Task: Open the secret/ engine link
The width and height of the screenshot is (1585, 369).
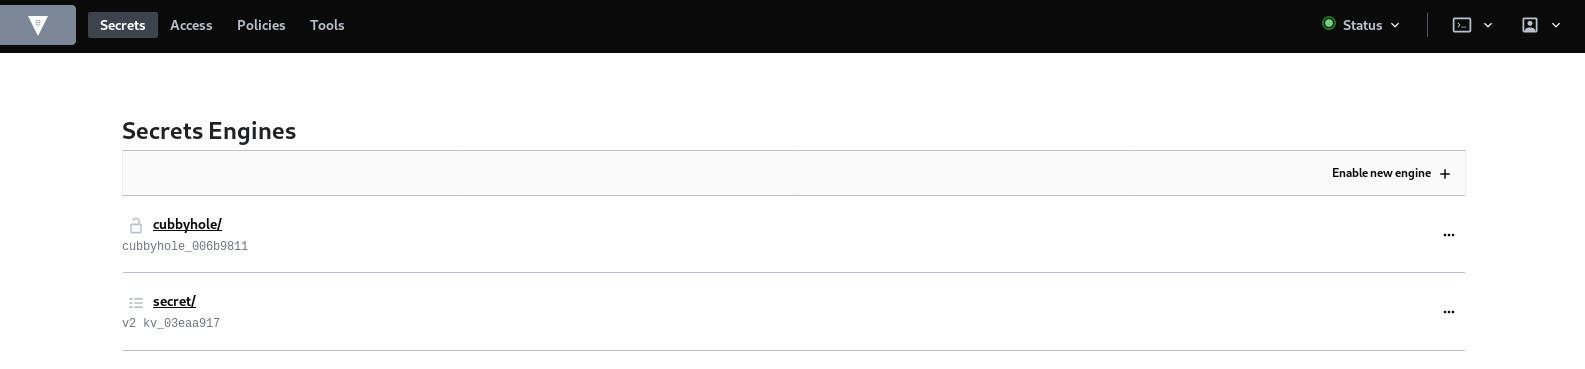Action: [x=174, y=302]
